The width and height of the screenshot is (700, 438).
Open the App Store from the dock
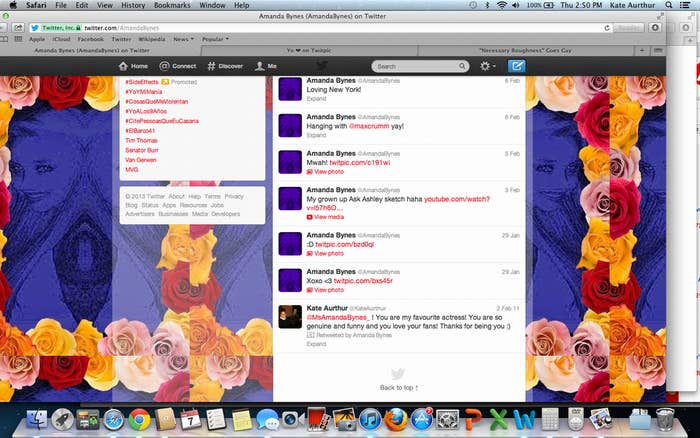click(x=421, y=420)
